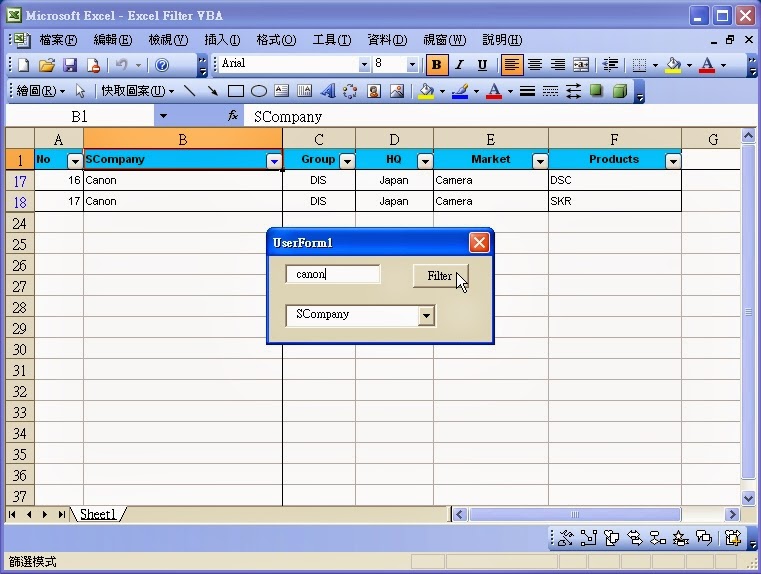Open the 檢視(V) View menu
This screenshot has height=574, width=761.
[168, 40]
